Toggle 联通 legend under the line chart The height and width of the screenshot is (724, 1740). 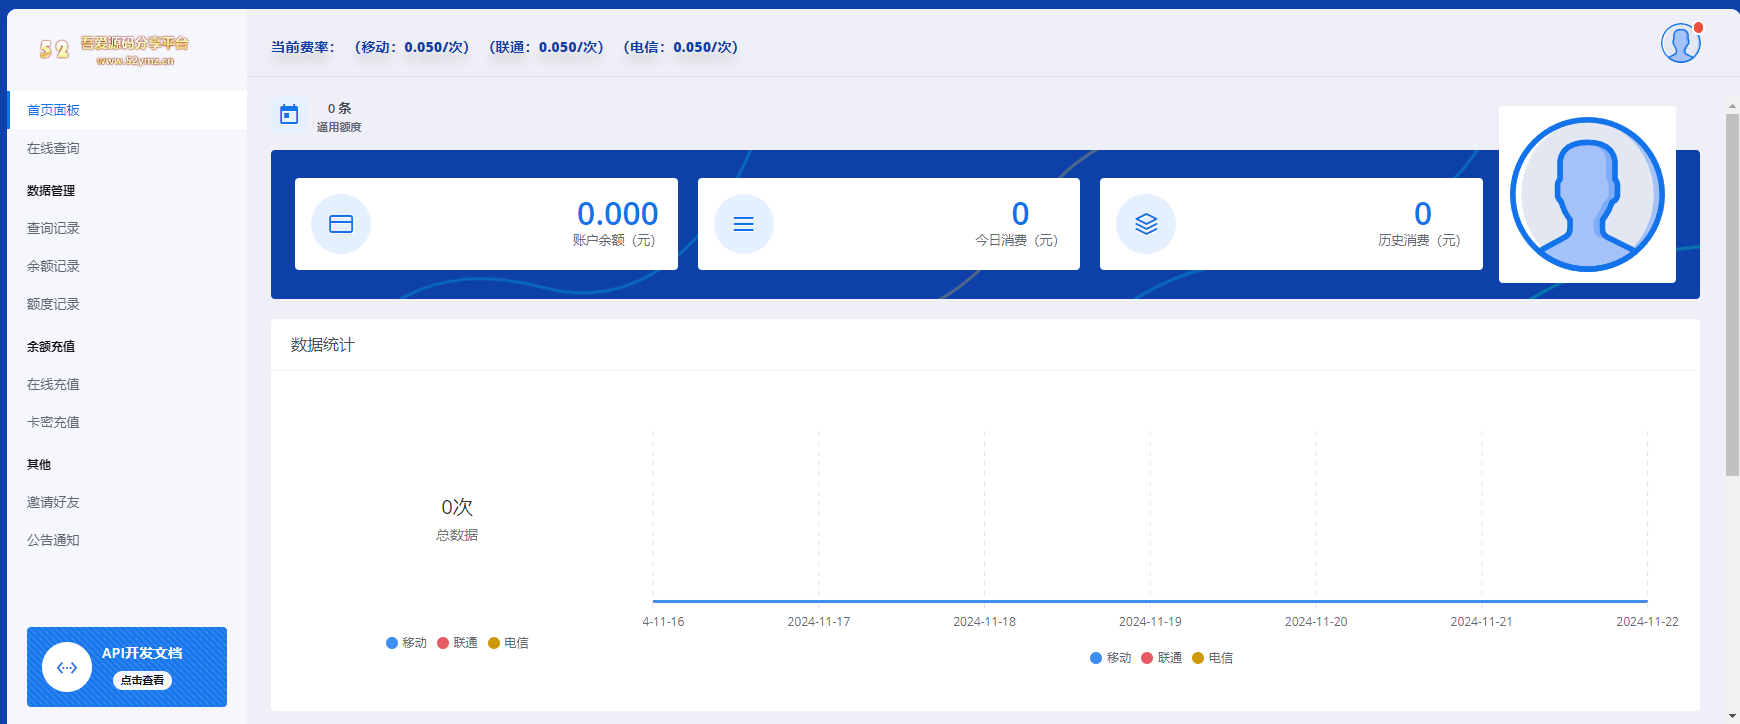tap(1161, 658)
